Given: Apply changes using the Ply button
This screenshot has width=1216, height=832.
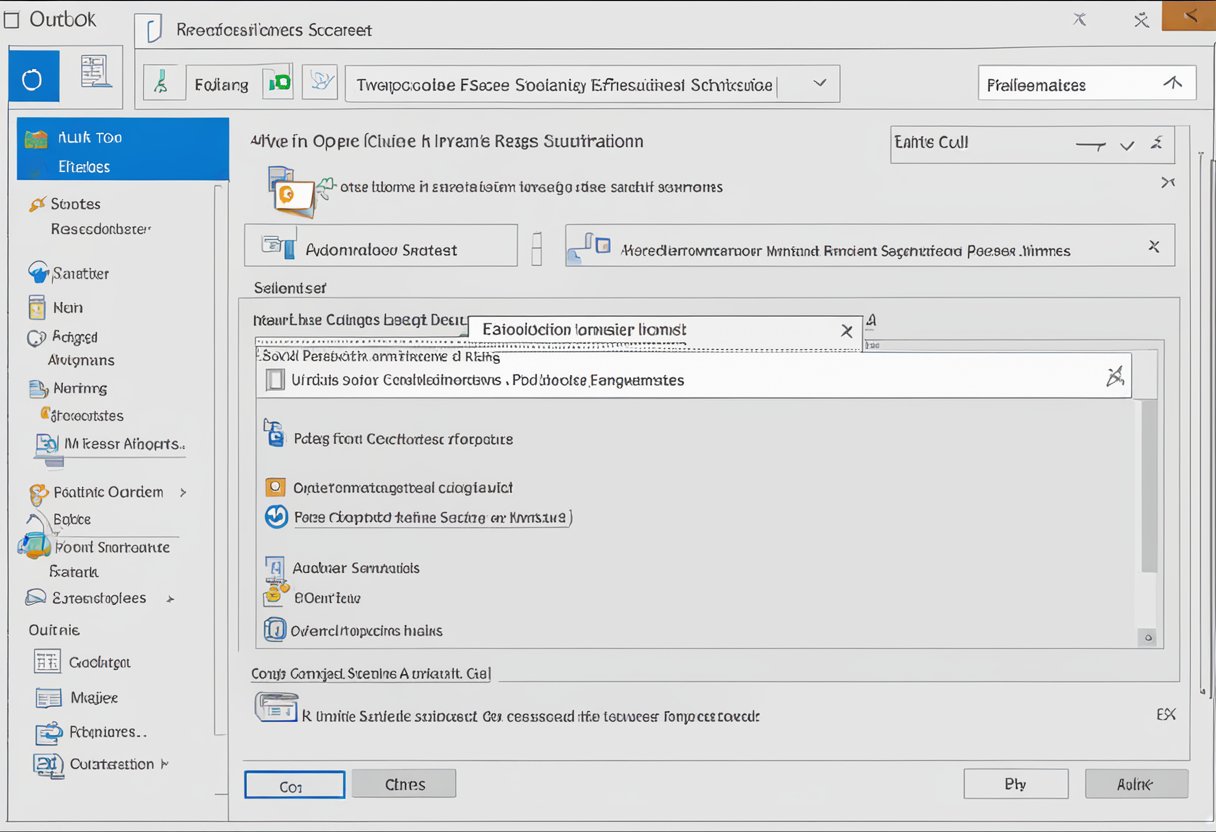Looking at the screenshot, I should (x=1016, y=784).
